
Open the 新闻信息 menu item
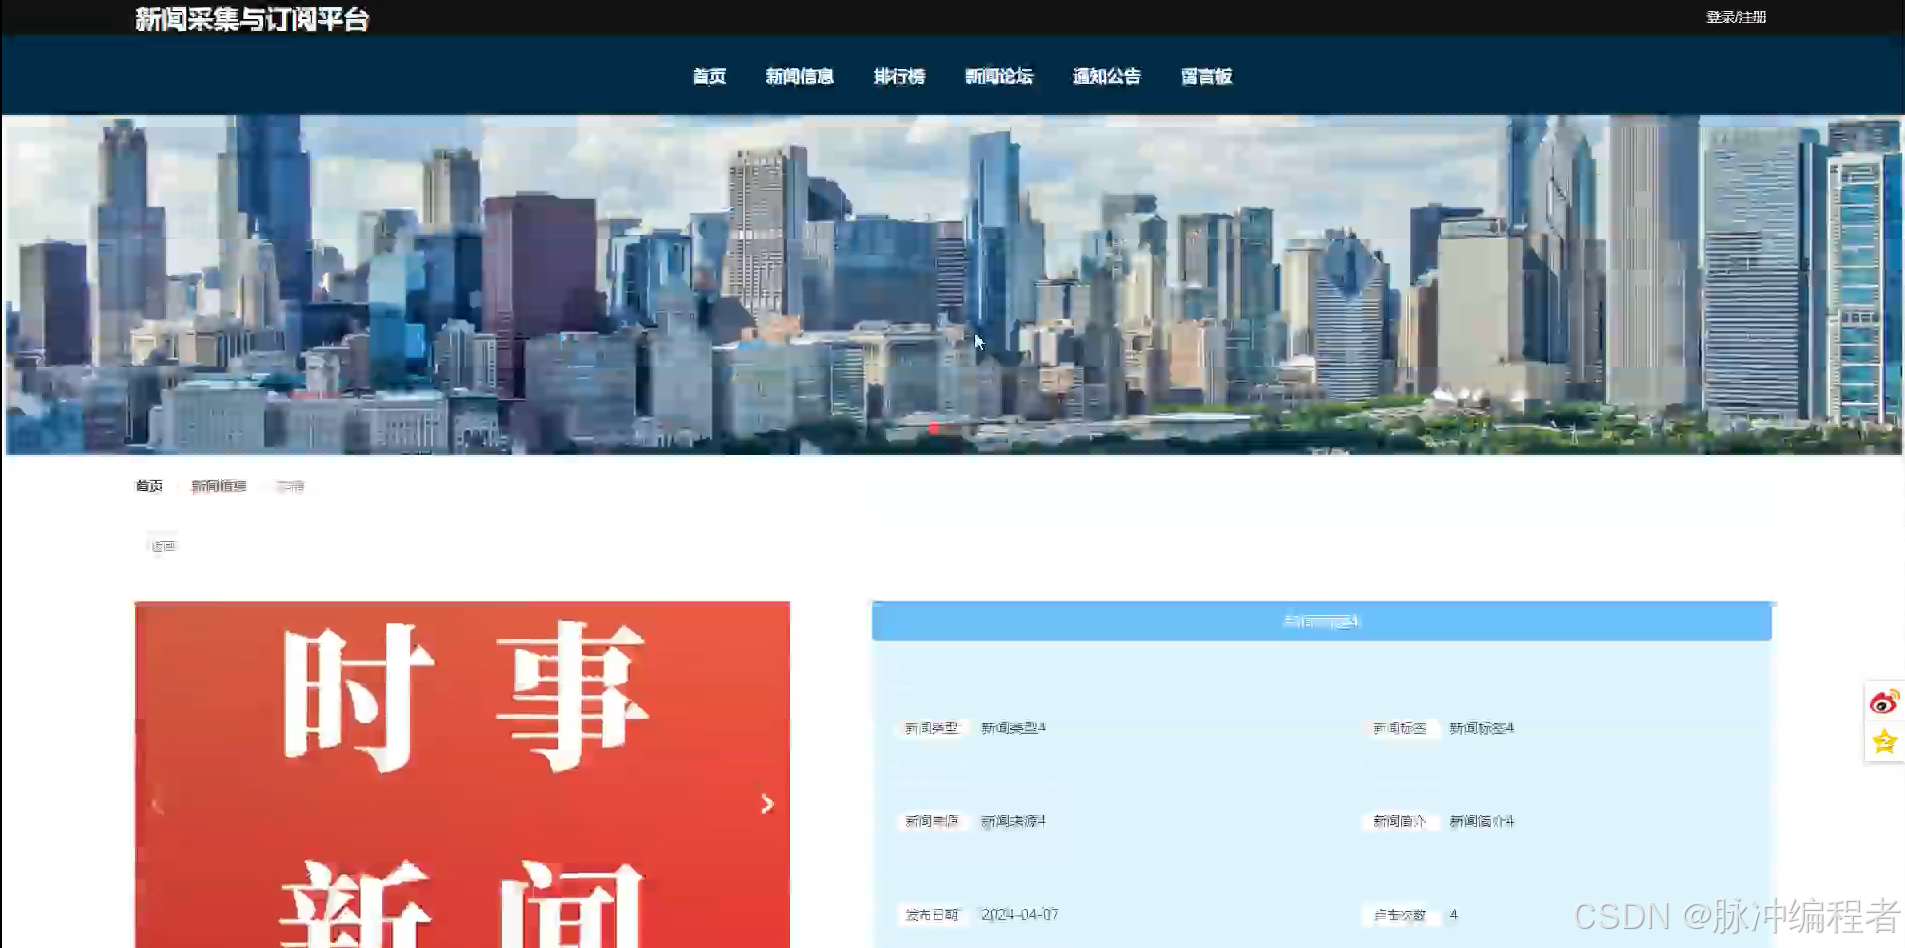click(x=799, y=76)
